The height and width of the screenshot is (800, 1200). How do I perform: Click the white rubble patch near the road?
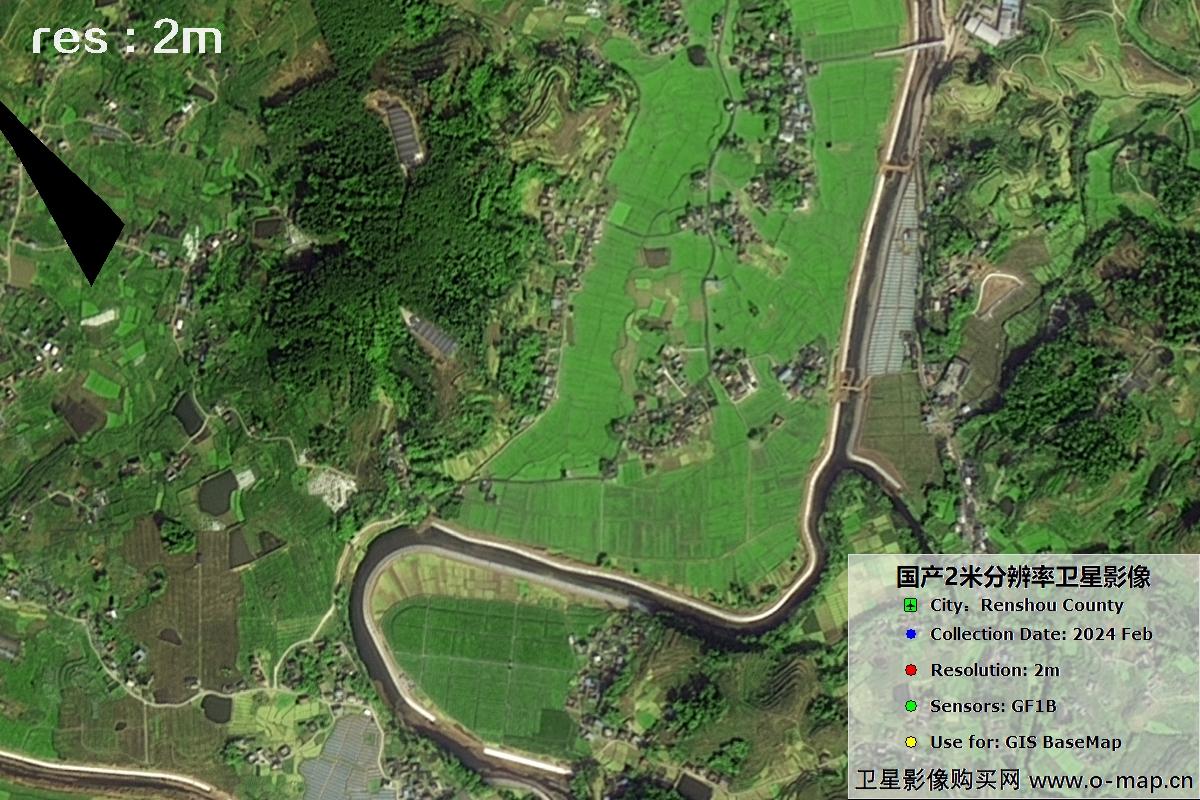click(x=332, y=488)
